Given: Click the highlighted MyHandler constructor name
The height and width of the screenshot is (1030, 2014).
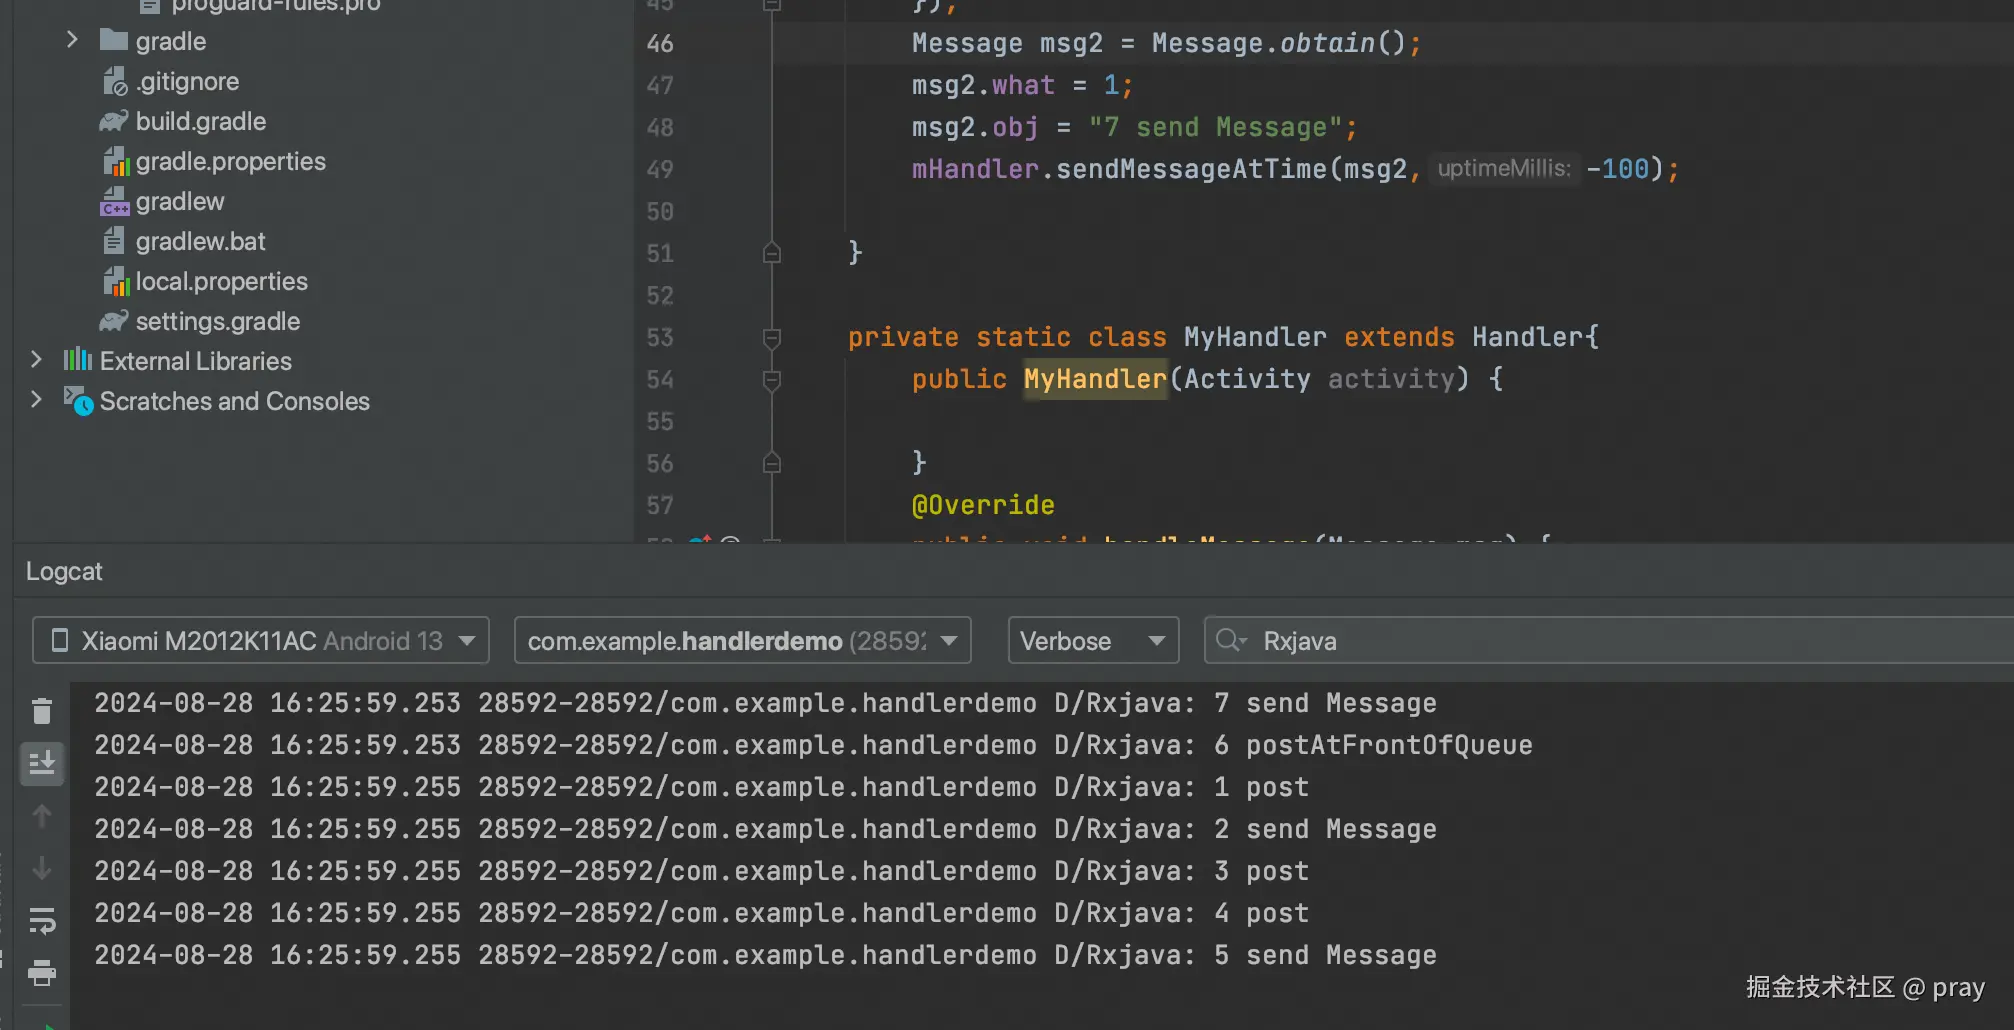Looking at the screenshot, I should click(1095, 379).
